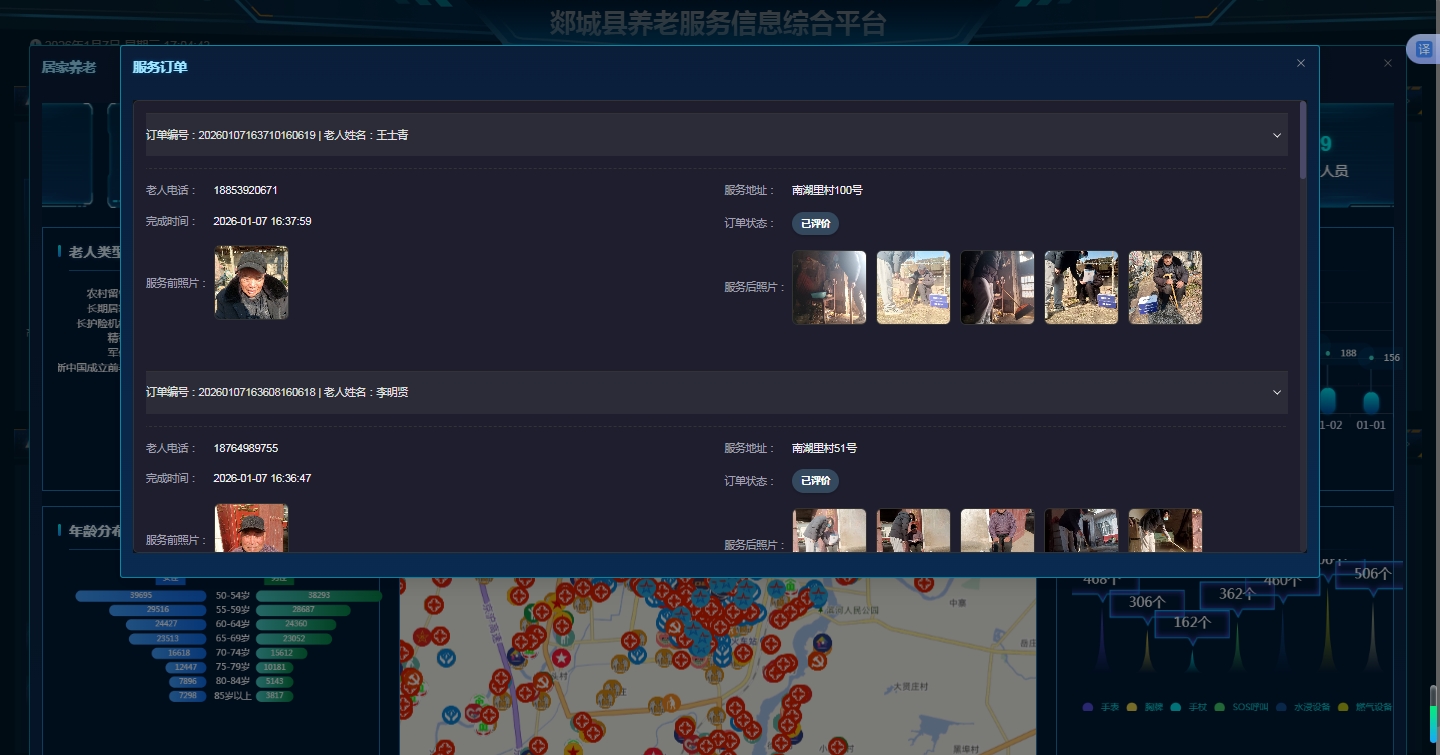Close the 服务订单 dialog
Screen dimensions: 1440x755
pyautogui.click(x=1301, y=63)
